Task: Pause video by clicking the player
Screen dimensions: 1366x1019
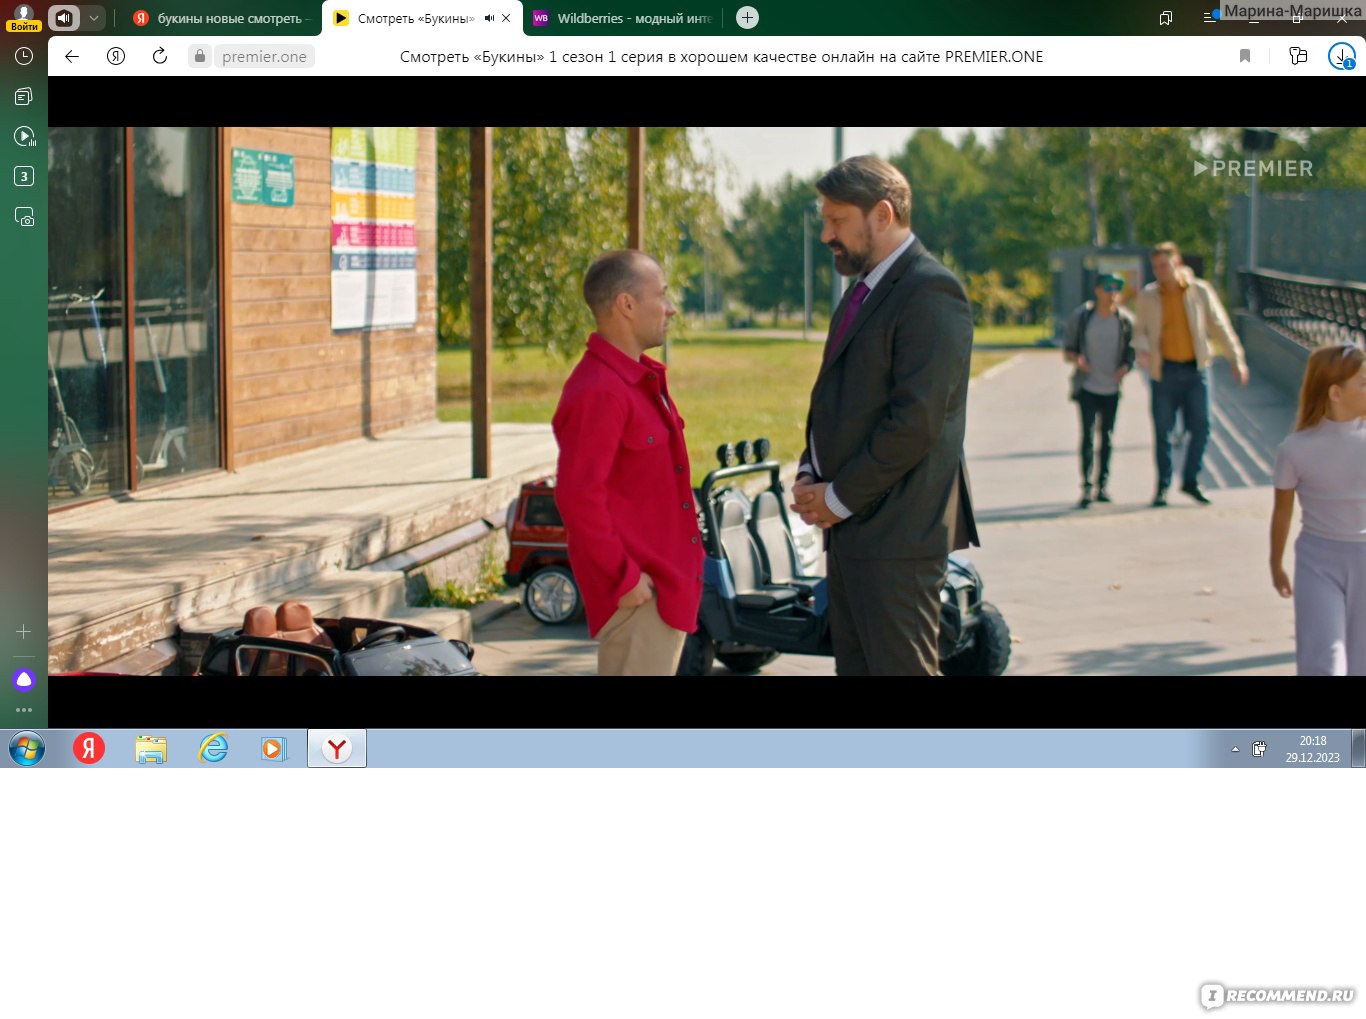Action: point(706,401)
